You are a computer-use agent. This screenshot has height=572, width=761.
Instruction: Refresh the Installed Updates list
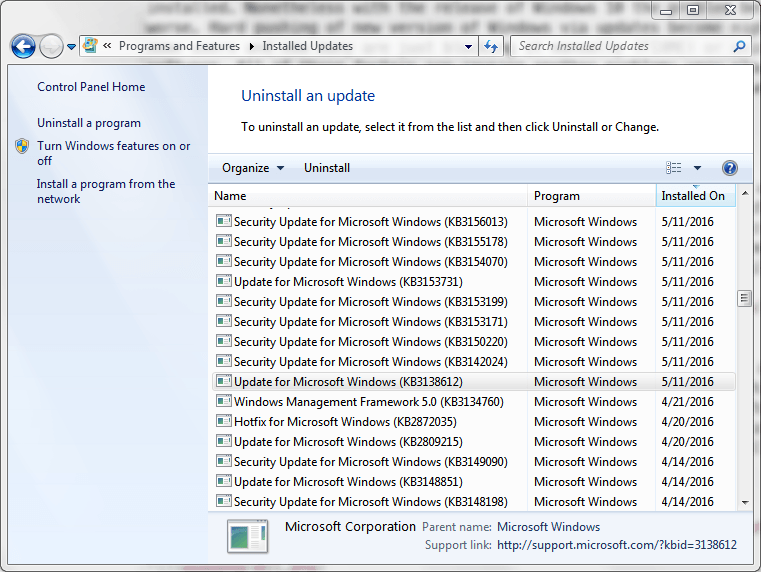point(491,47)
